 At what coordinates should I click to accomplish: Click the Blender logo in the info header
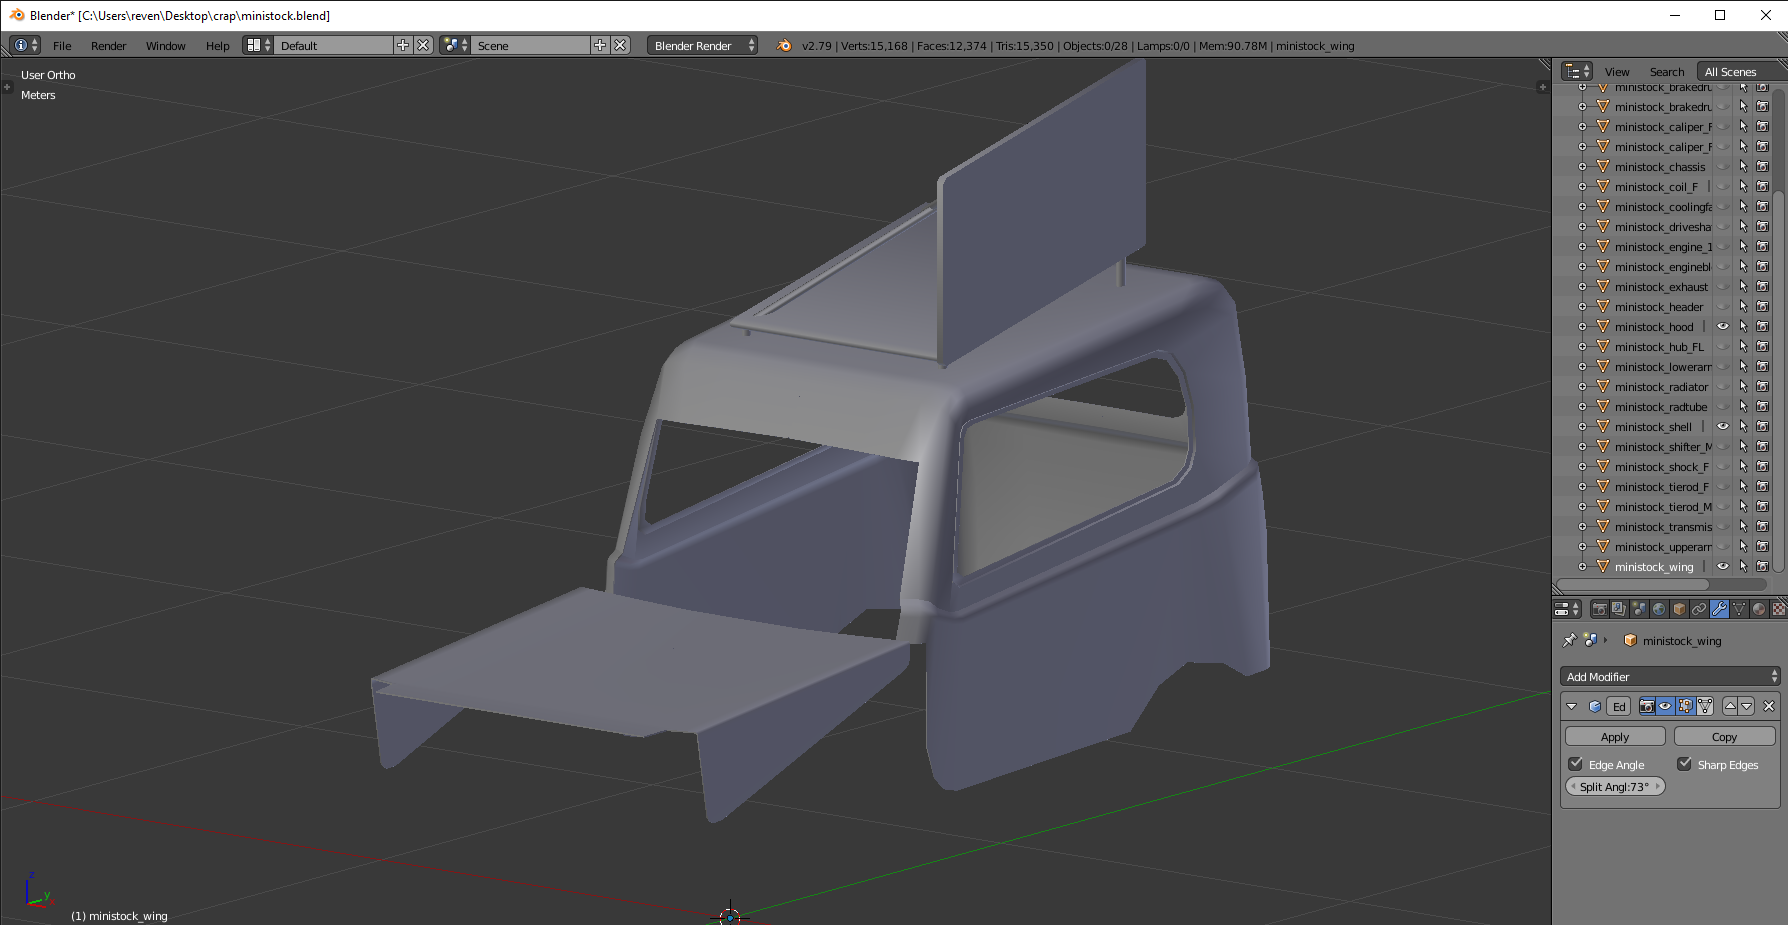784,46
